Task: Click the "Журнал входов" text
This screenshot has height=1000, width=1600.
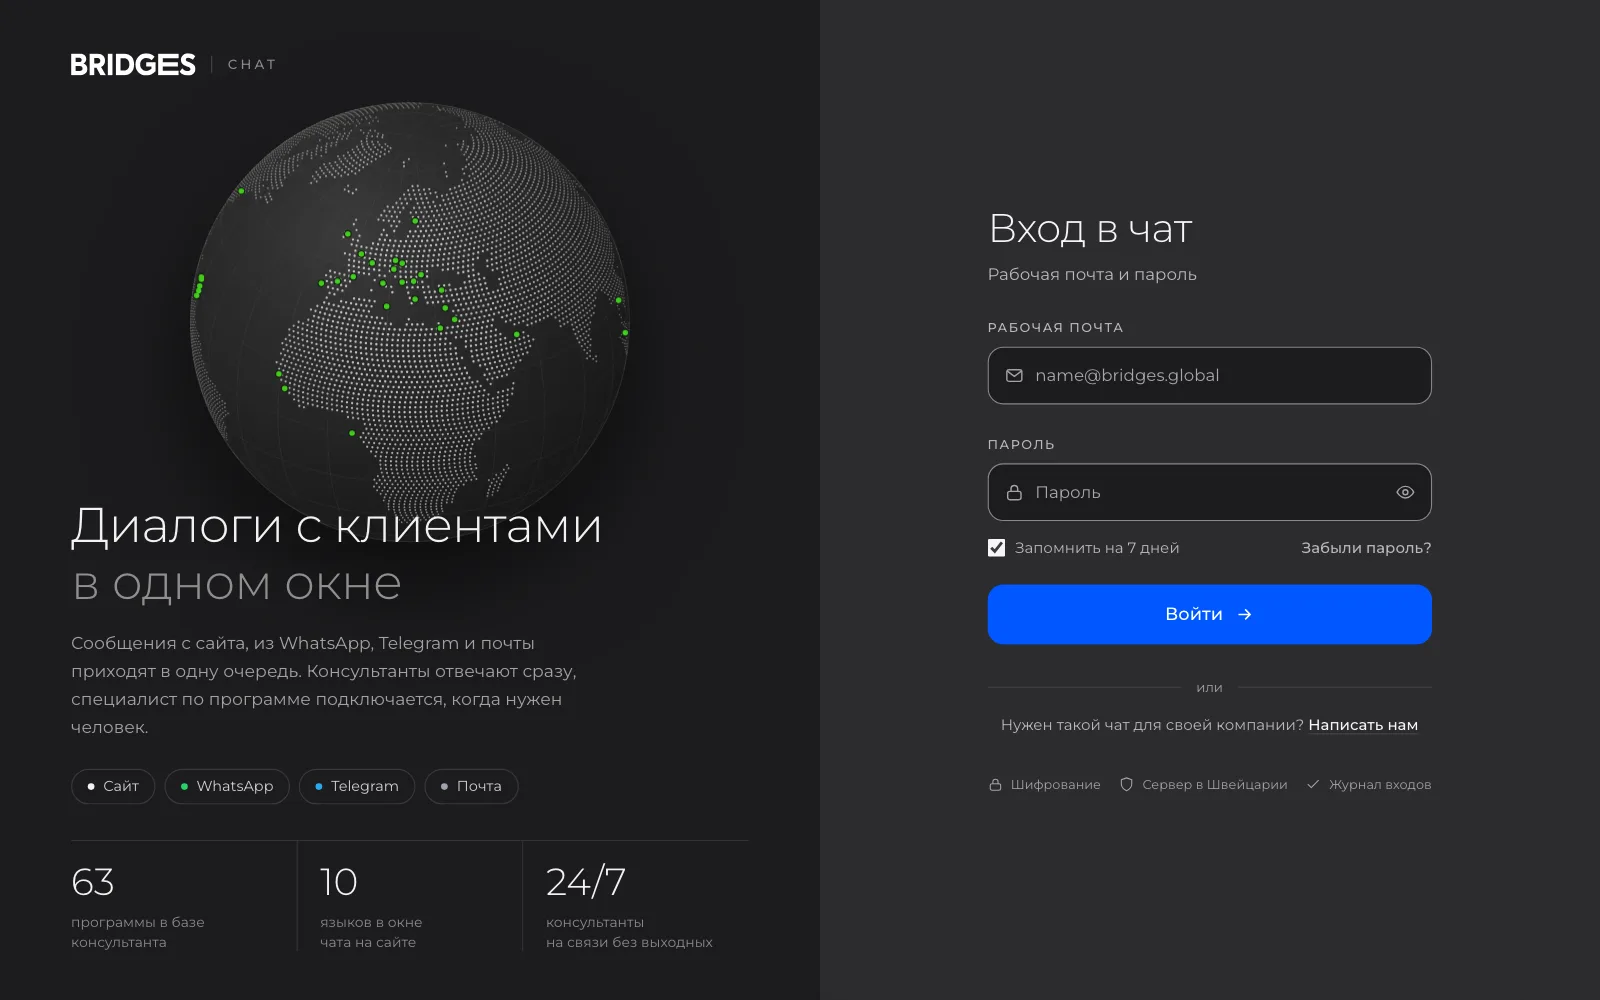Action: 1380,785
